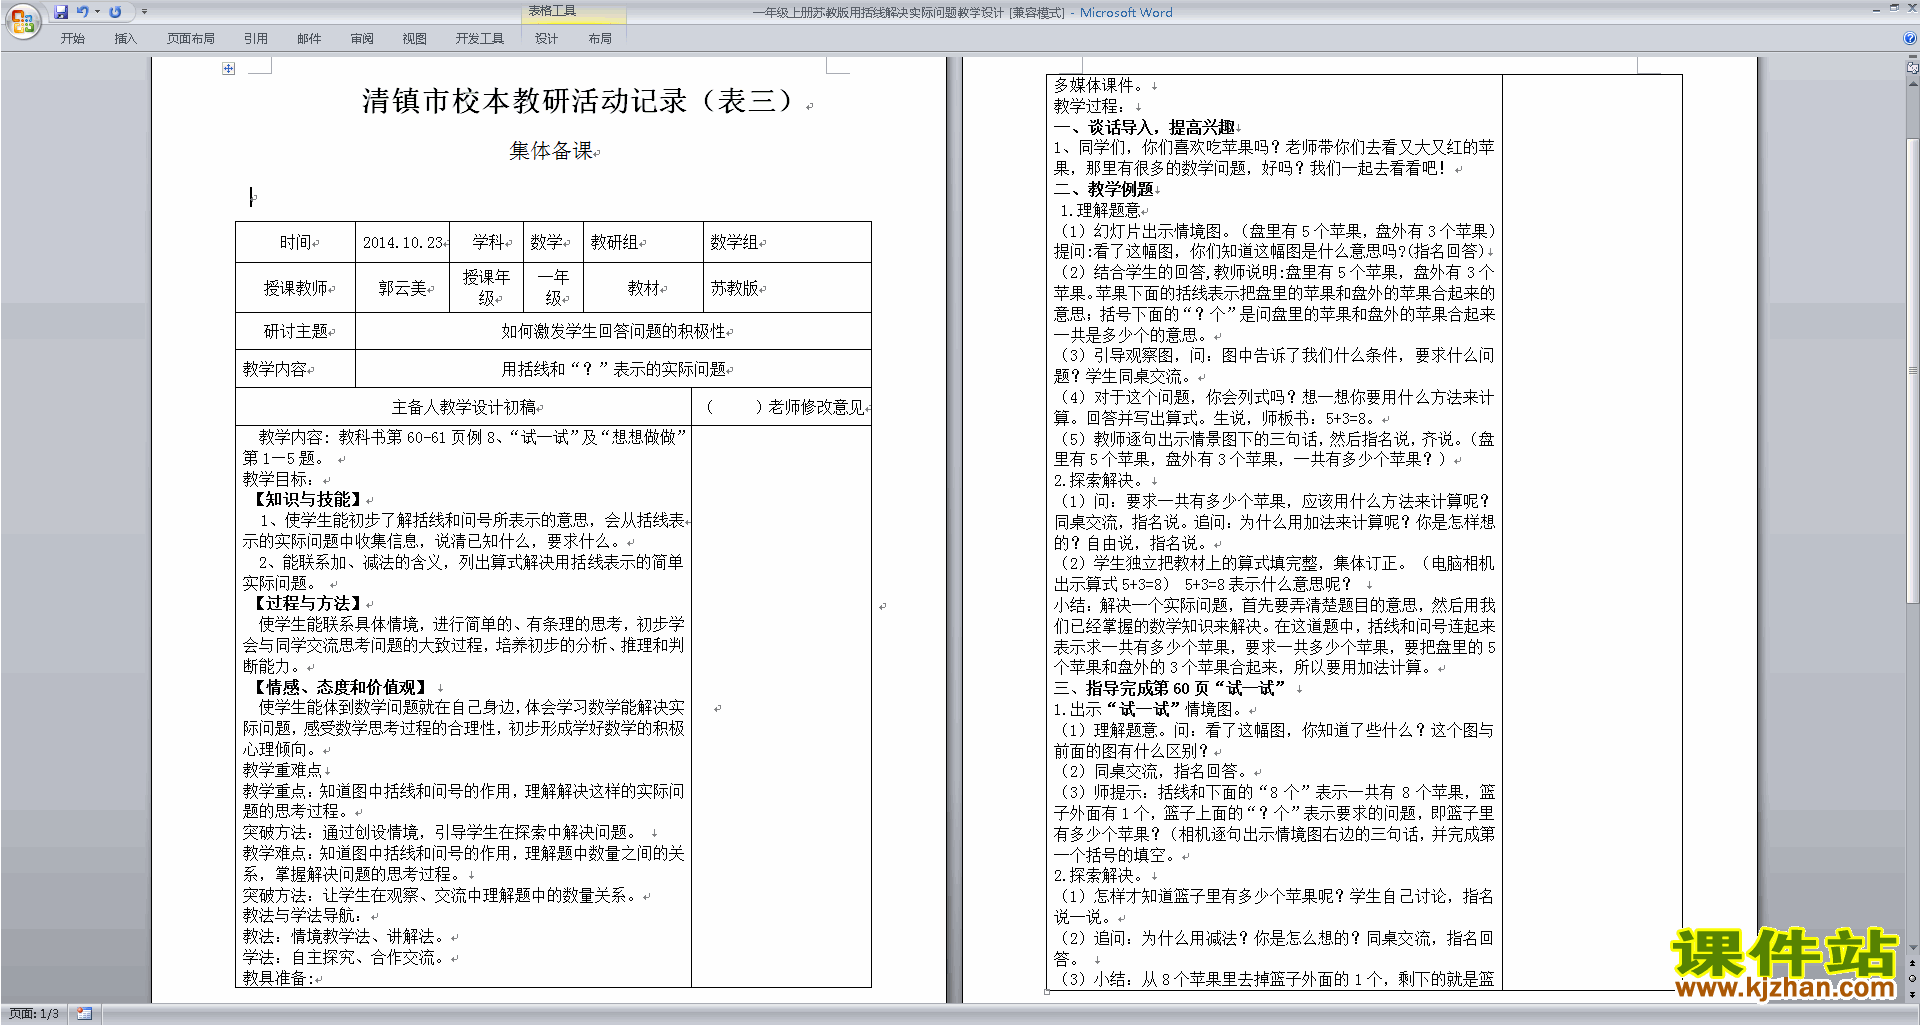The width and height of the screenshot is (1920, 1025).
Task: Click the heading 【过程与方法】
Action: click(x=306, y=604)
